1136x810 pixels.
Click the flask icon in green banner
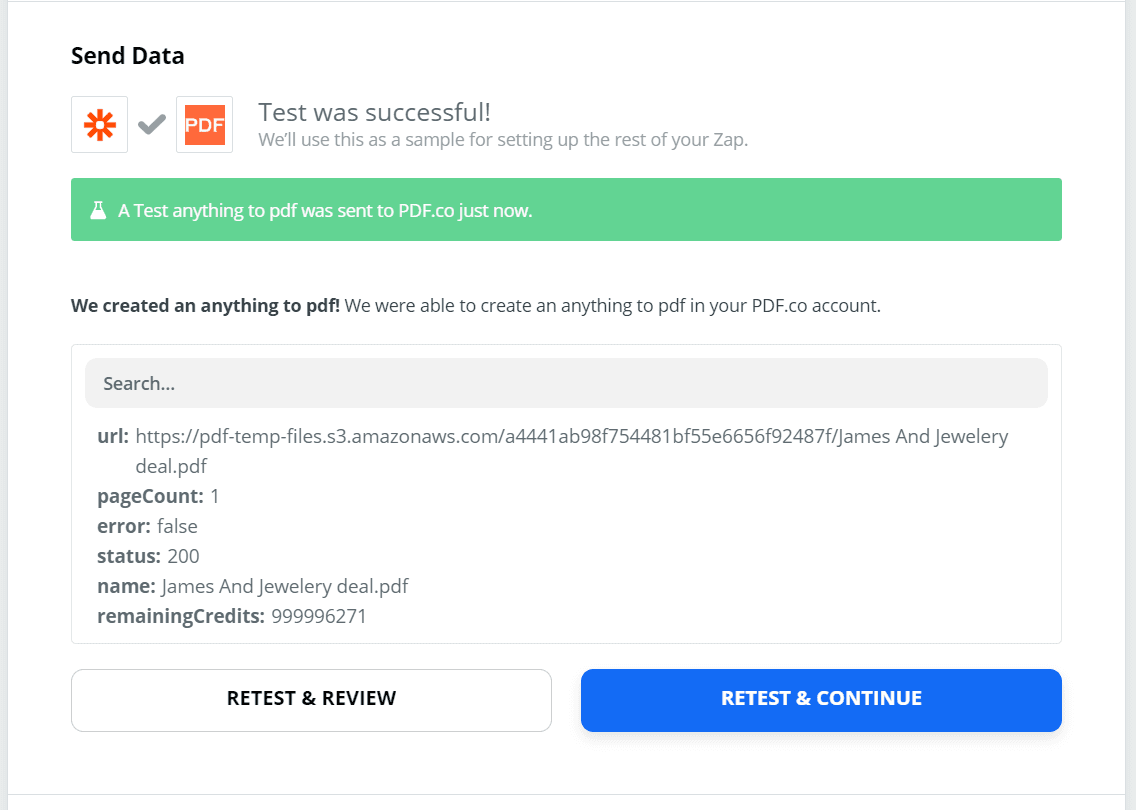tap(98, 211)
